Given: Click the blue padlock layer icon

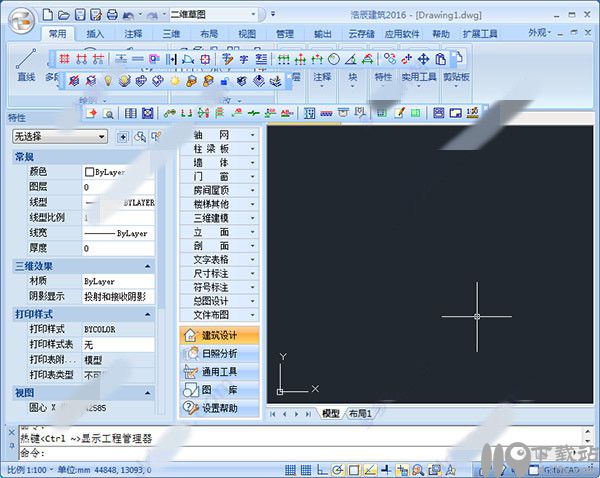Looking at the screenshot, I should coord(225,81).
